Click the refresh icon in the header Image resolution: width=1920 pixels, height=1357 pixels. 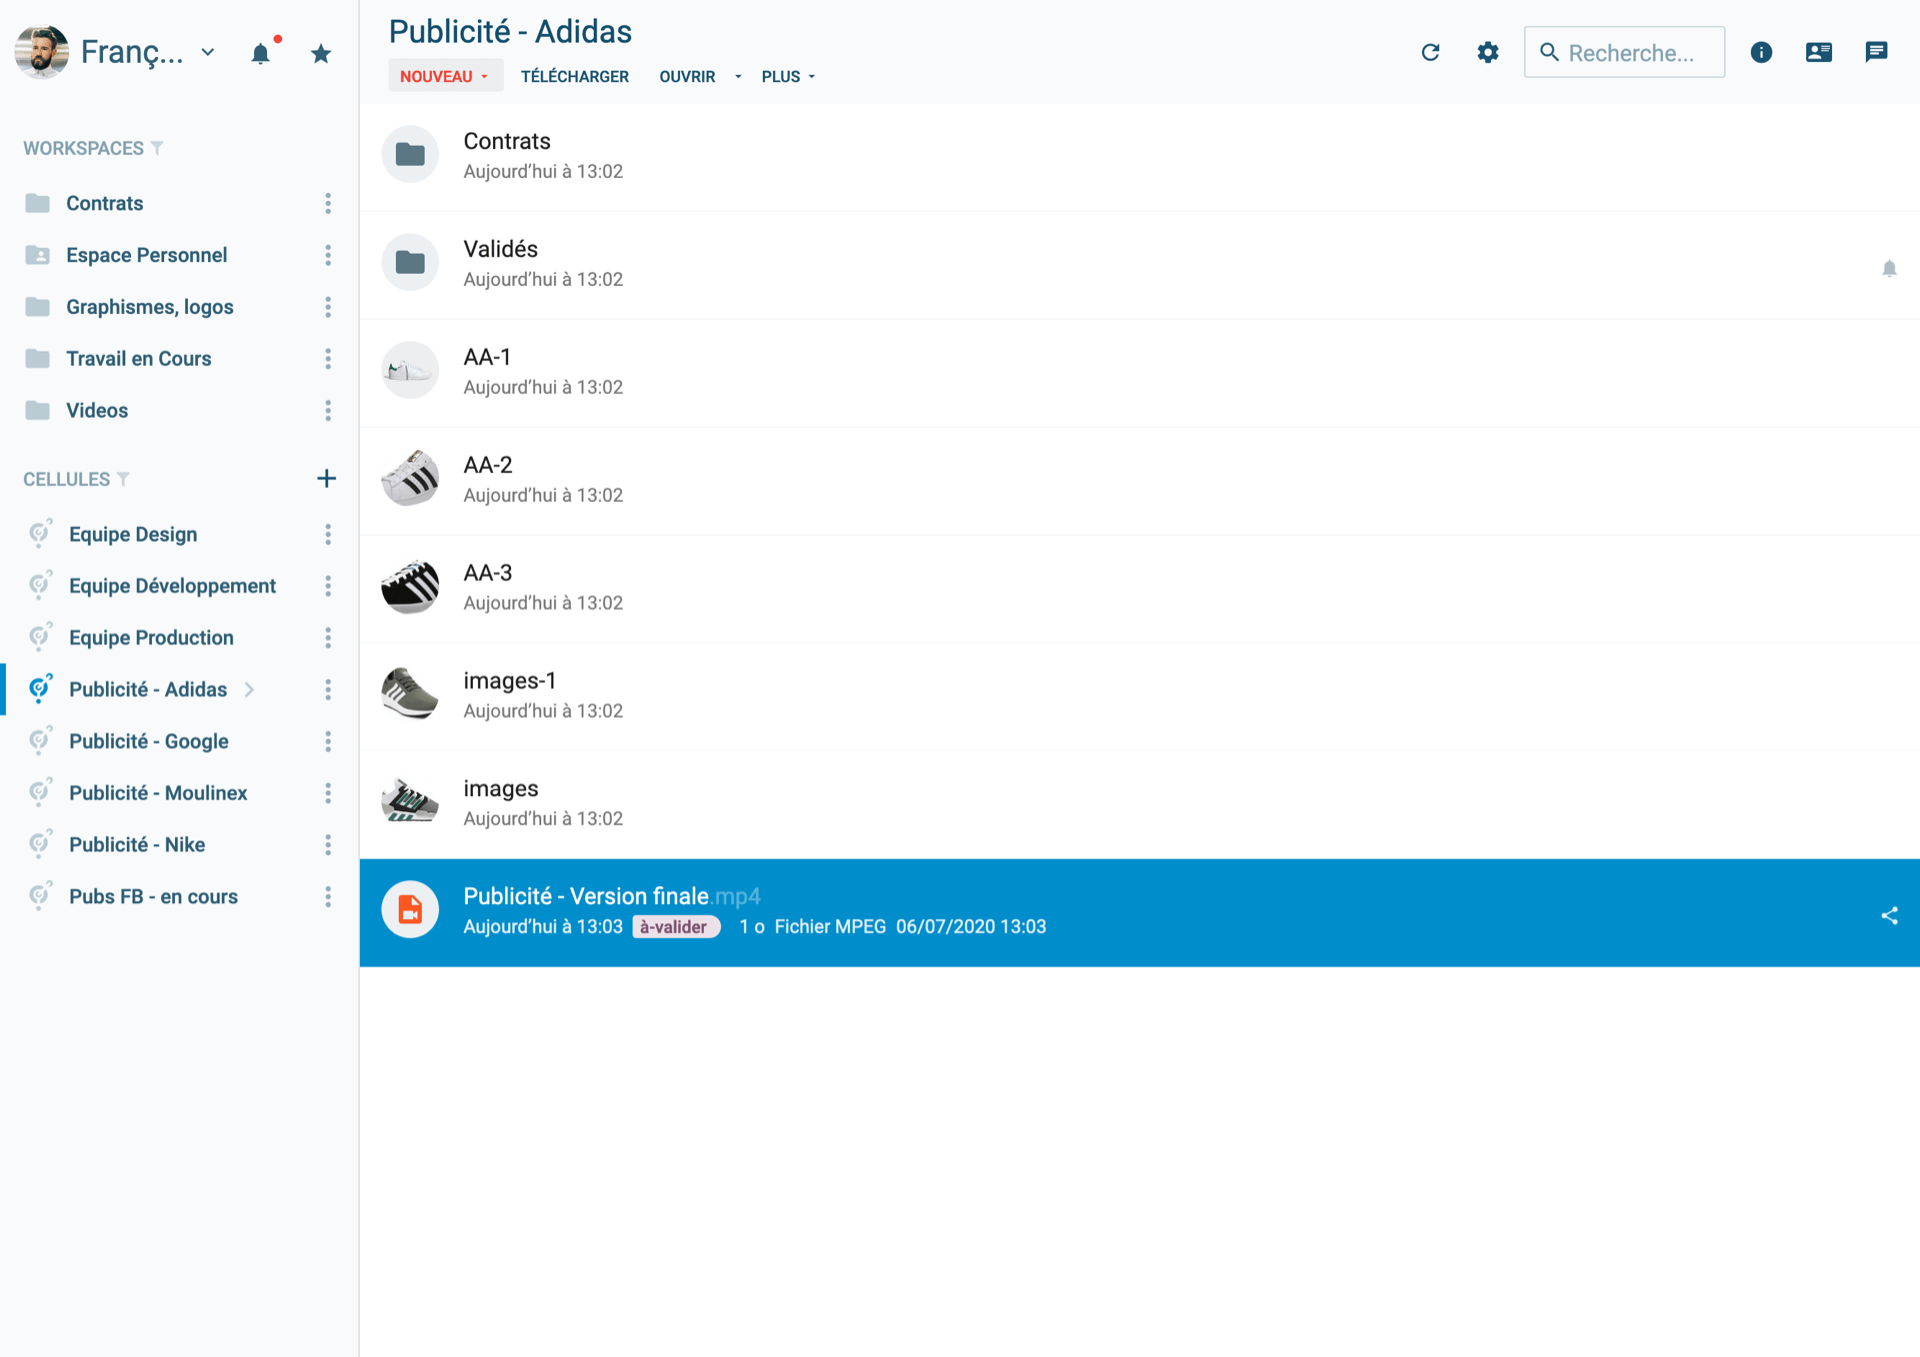pos(1430,52)
